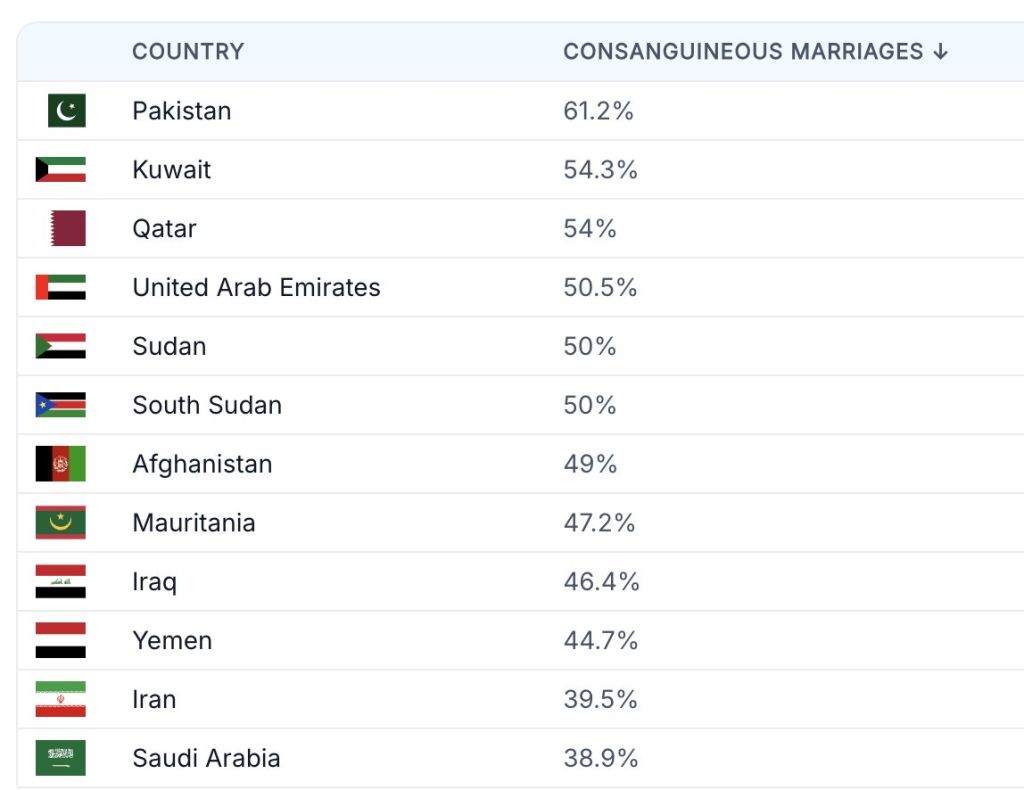Click the South Sudan flag icon

click(x=61, y=405)
